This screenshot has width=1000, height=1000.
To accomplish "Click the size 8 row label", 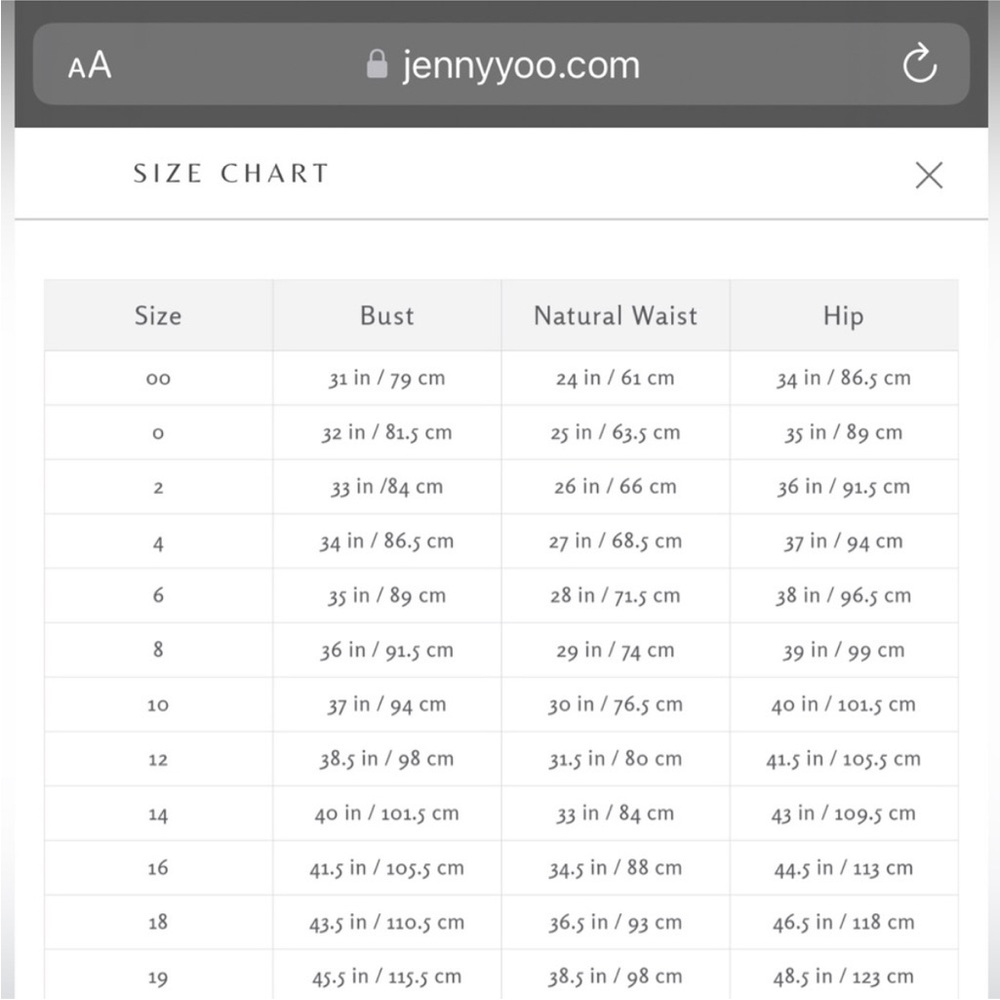I will 158,650.
